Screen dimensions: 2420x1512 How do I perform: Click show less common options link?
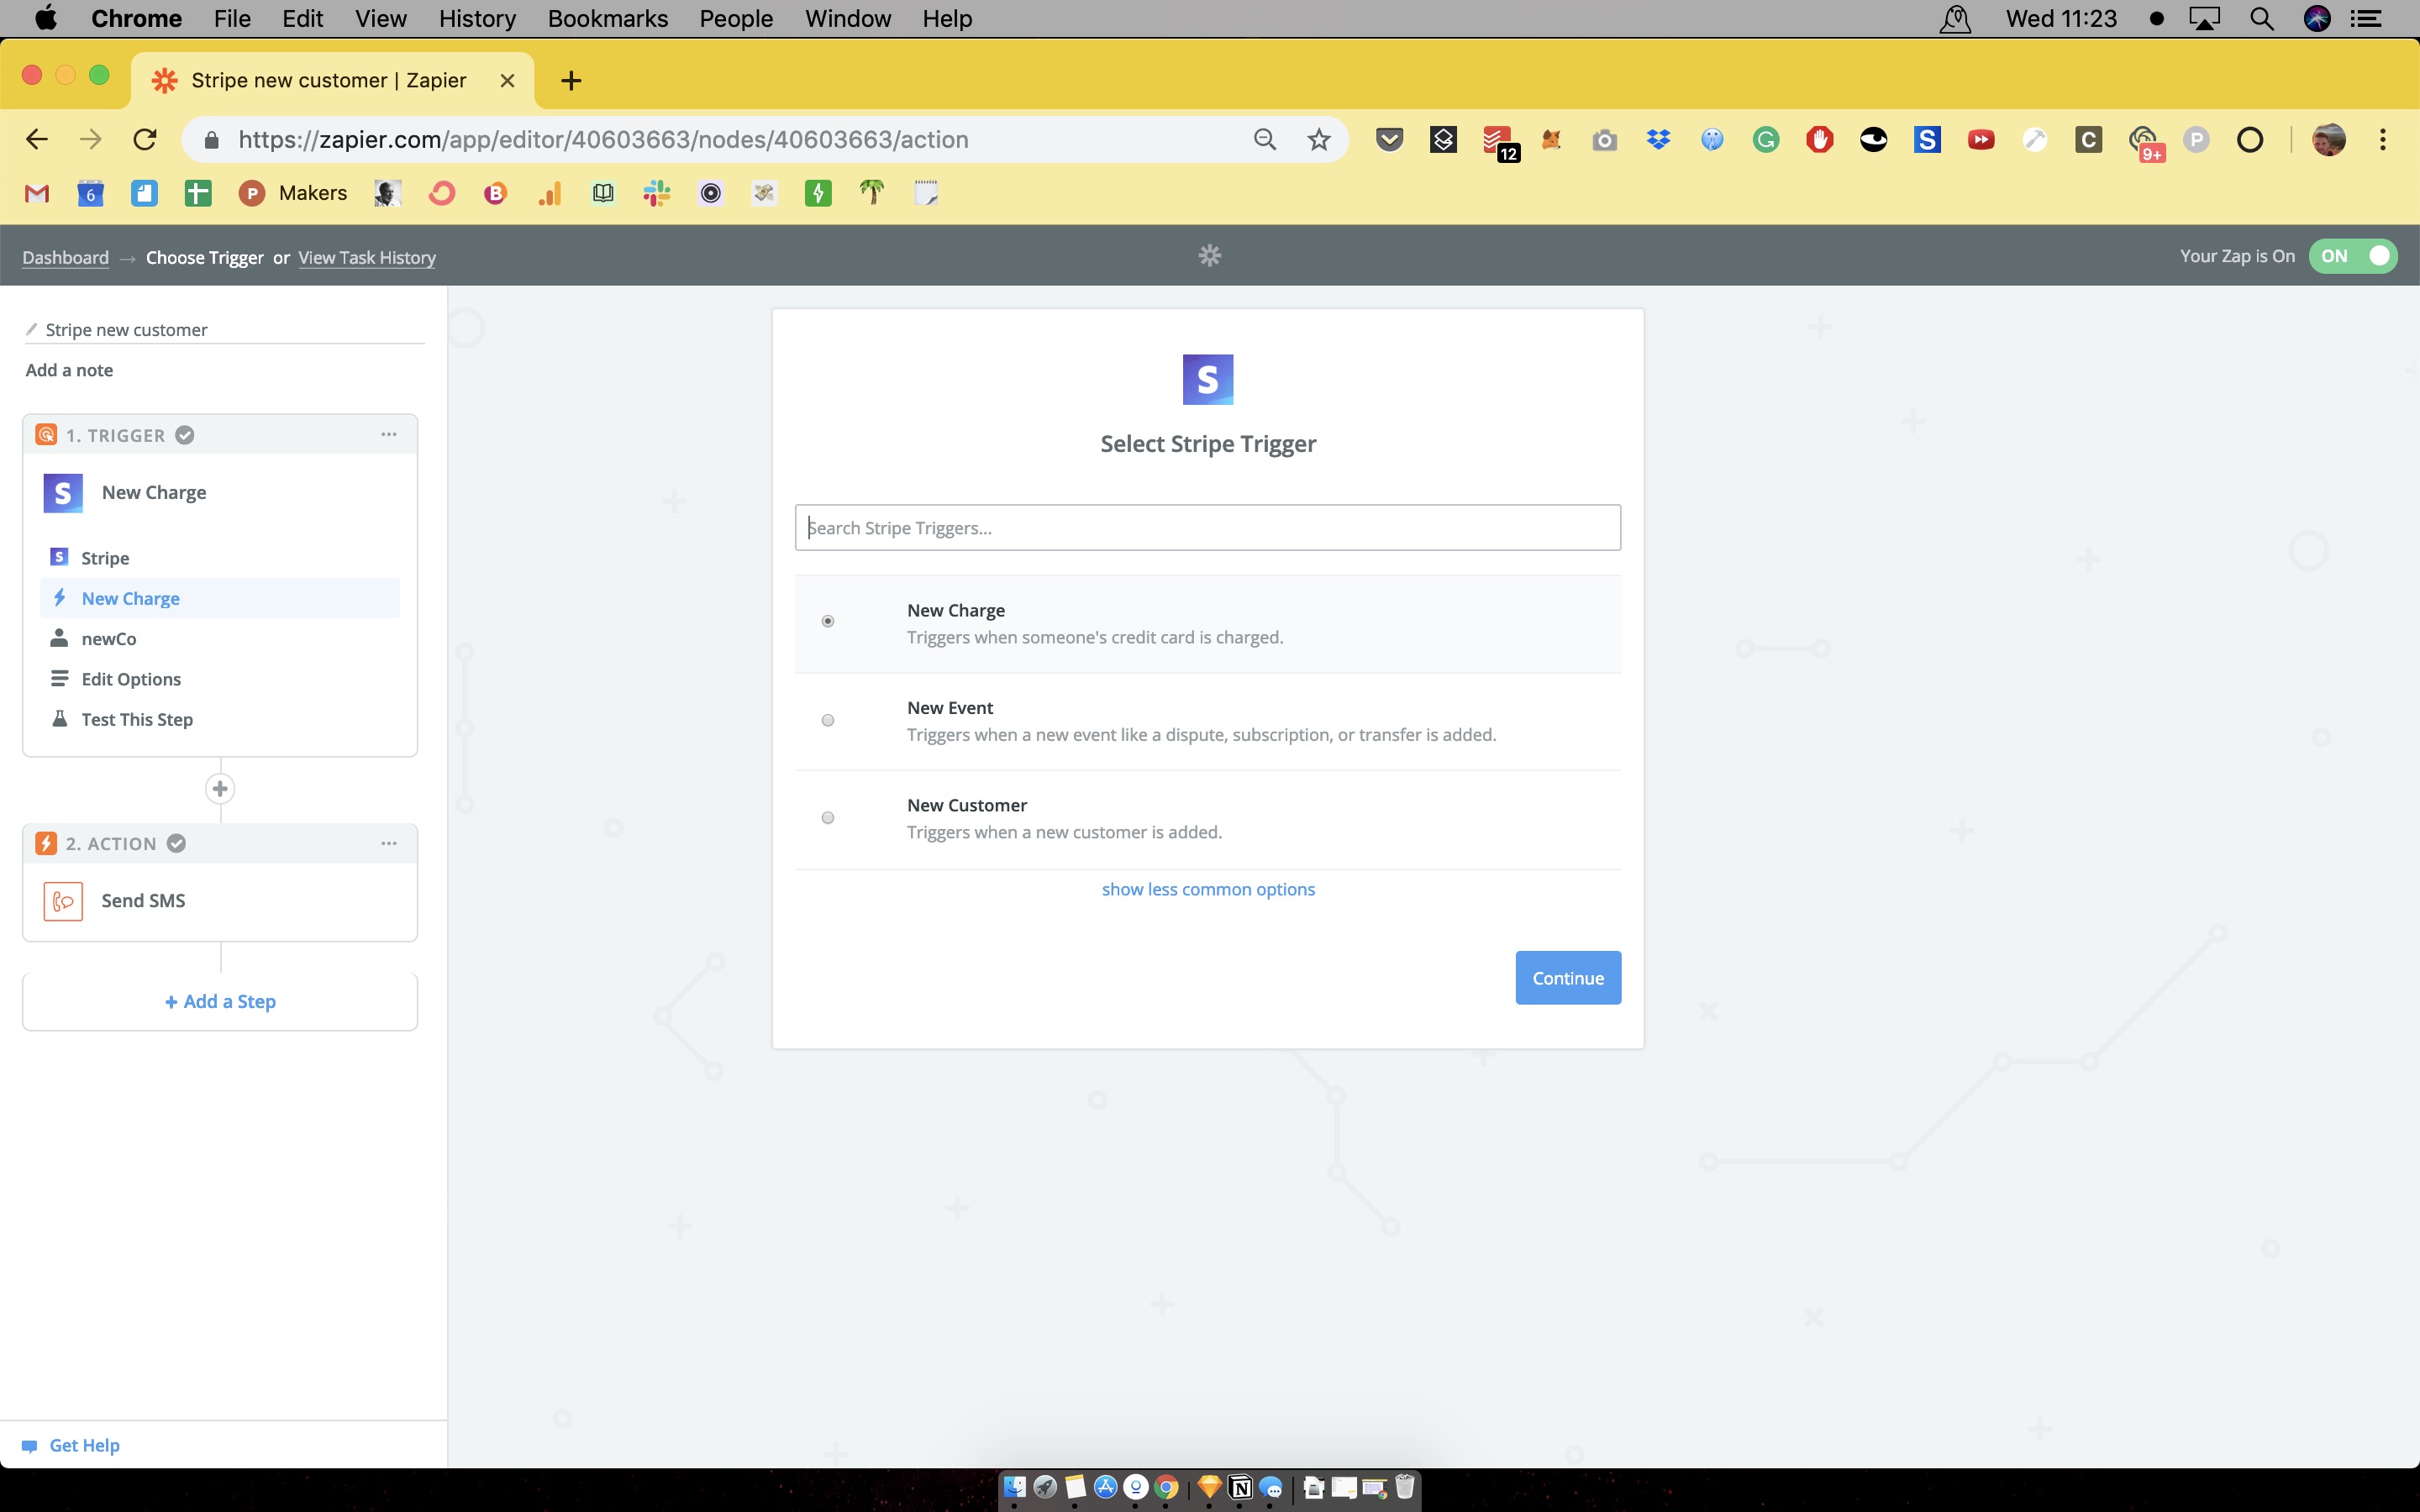click(1208, 889)
